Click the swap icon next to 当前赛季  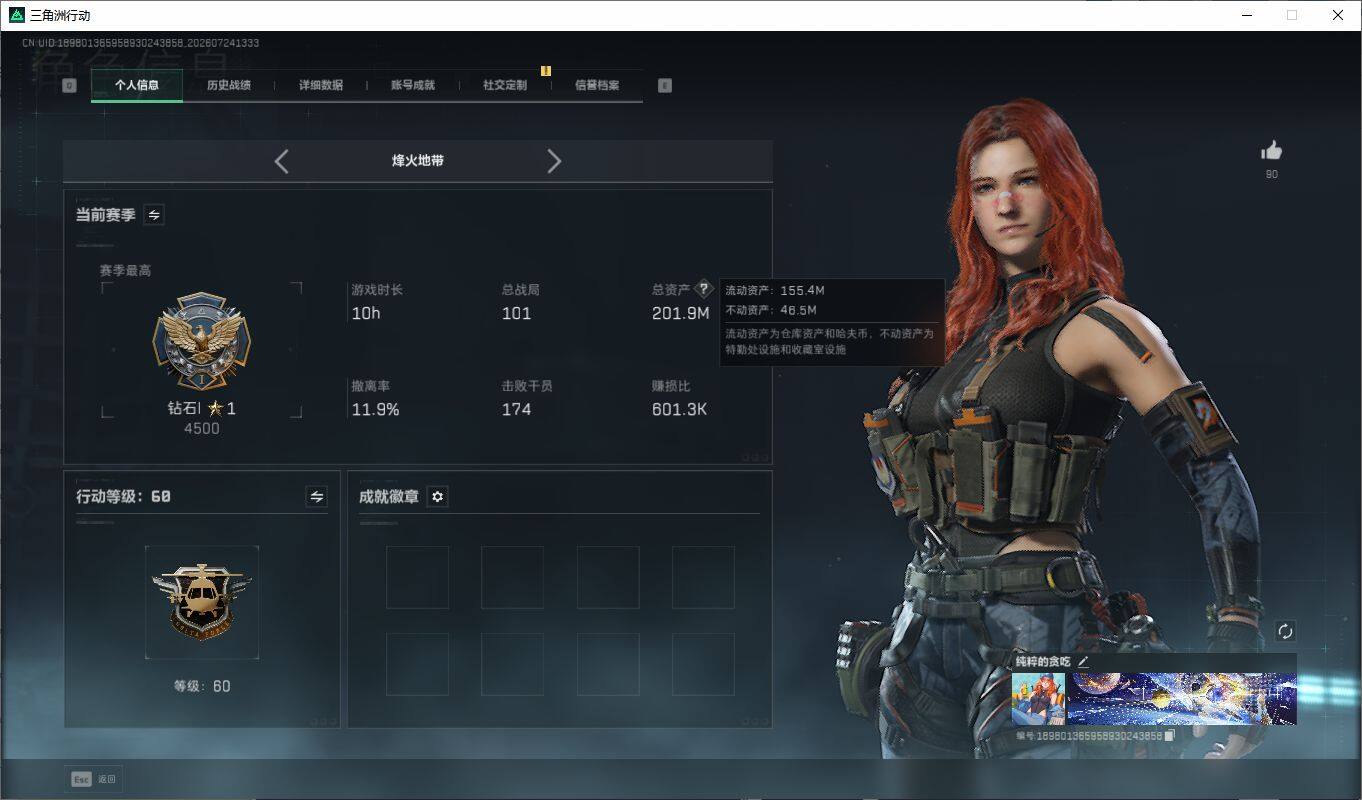pyautogui.click(x=154, y=215)
